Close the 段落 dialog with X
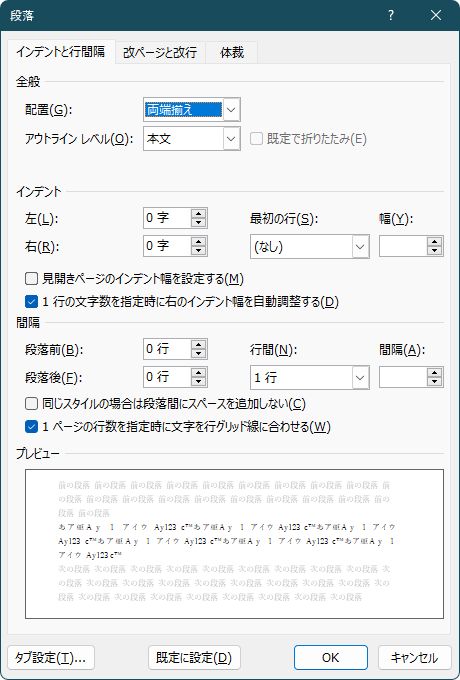This screenshot has height=680, width=460. point(436,16)
